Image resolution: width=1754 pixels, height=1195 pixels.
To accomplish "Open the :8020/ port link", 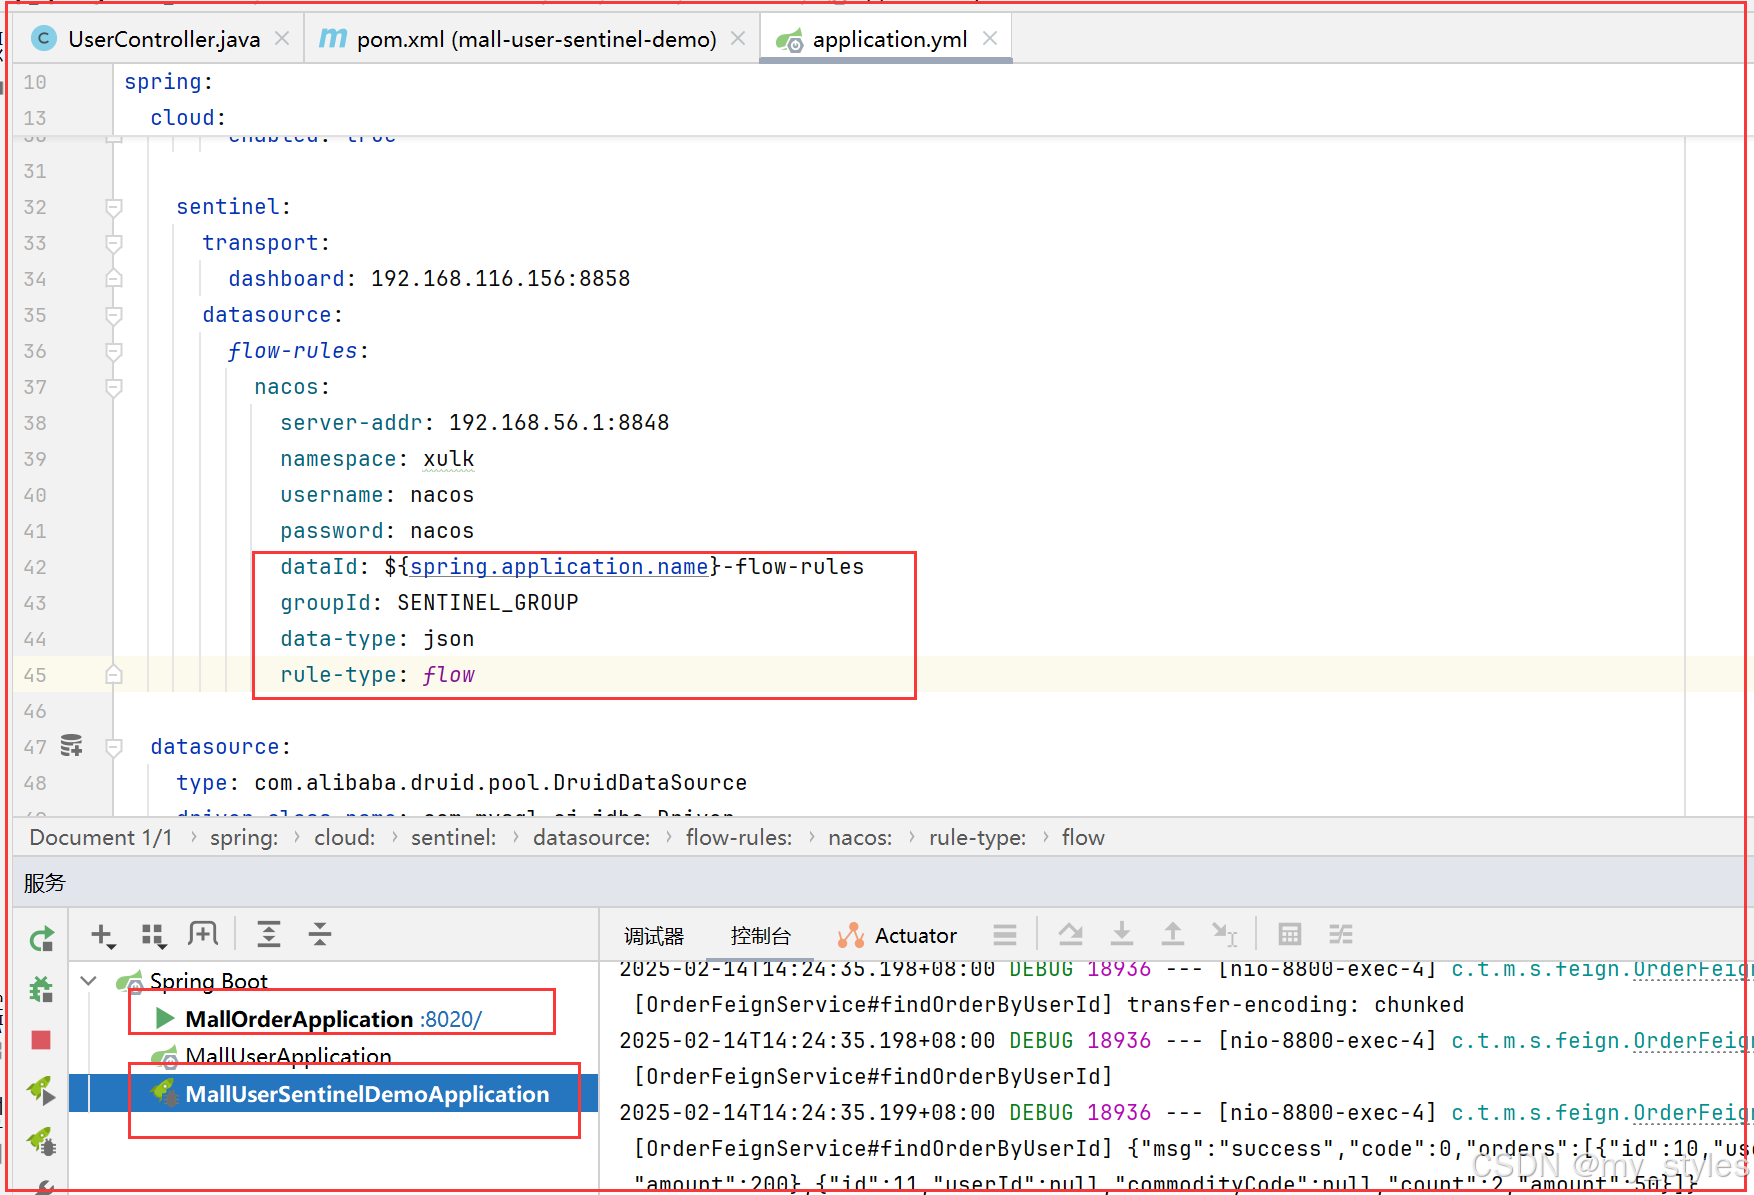I will point(451,1019).
